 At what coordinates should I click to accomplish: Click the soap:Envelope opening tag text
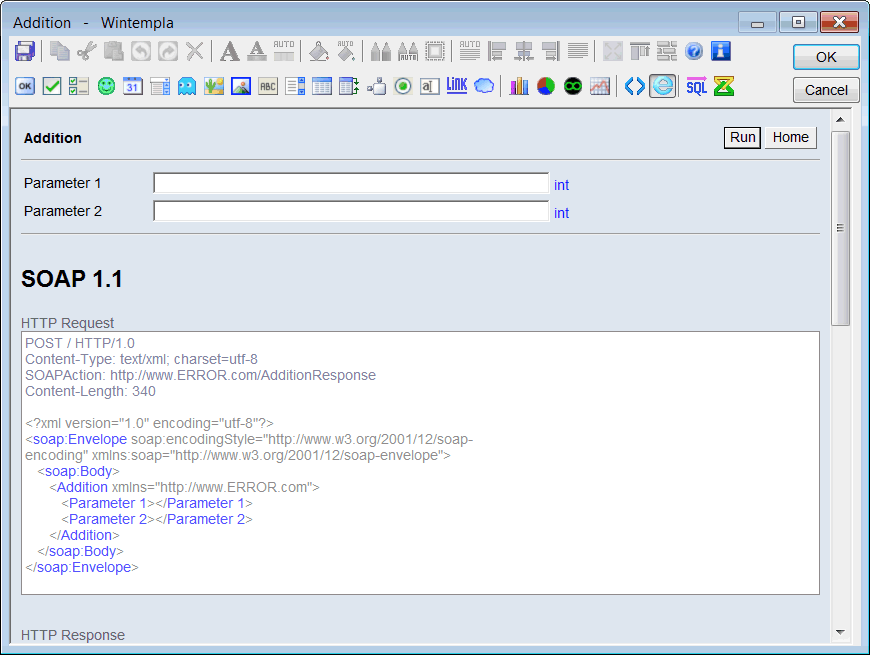(x=80, y=439)
